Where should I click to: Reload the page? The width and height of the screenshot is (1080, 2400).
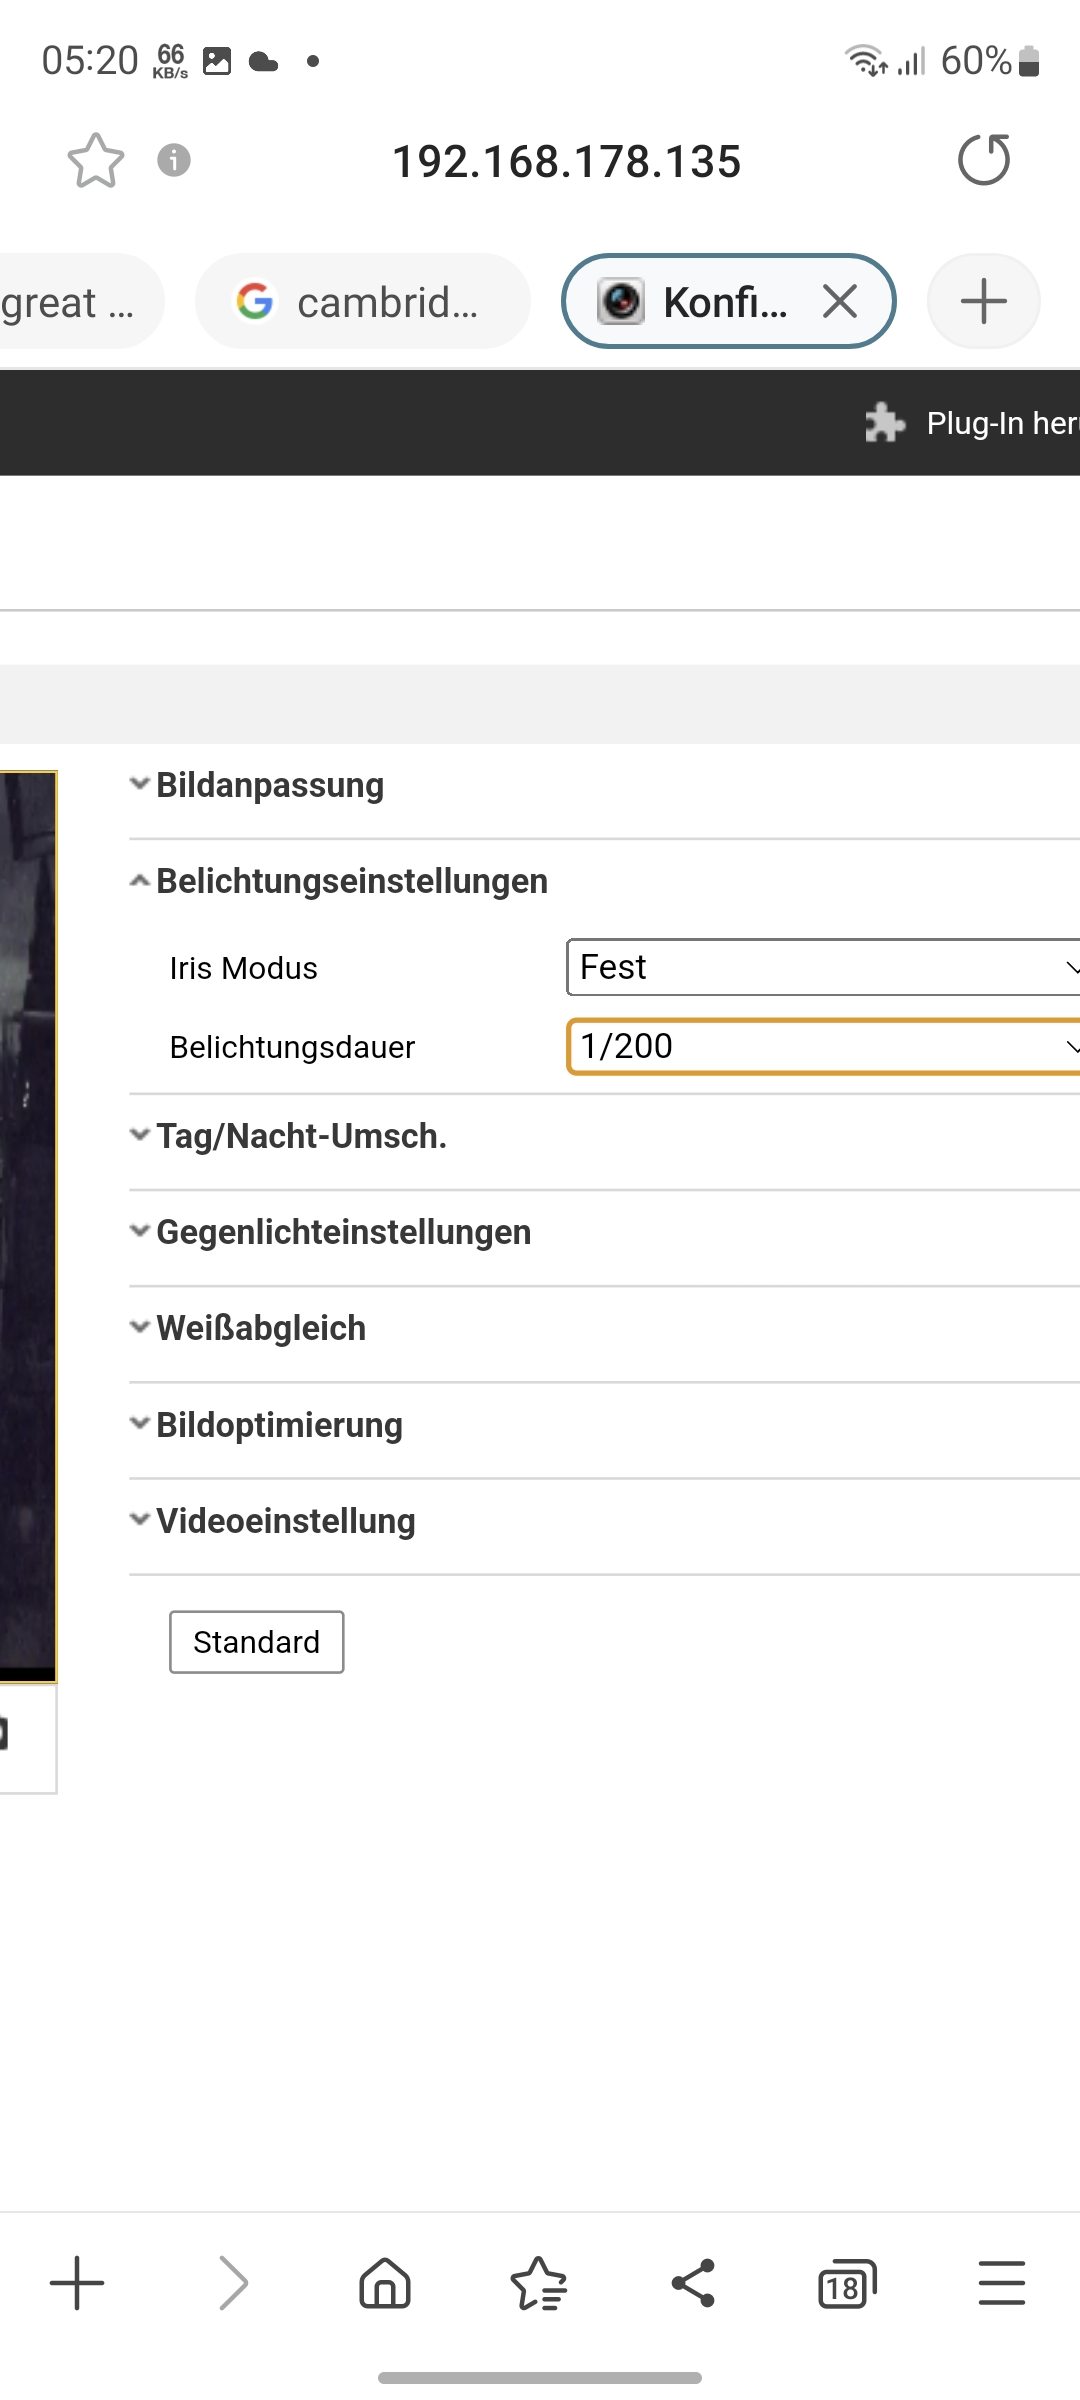(984, 160)
